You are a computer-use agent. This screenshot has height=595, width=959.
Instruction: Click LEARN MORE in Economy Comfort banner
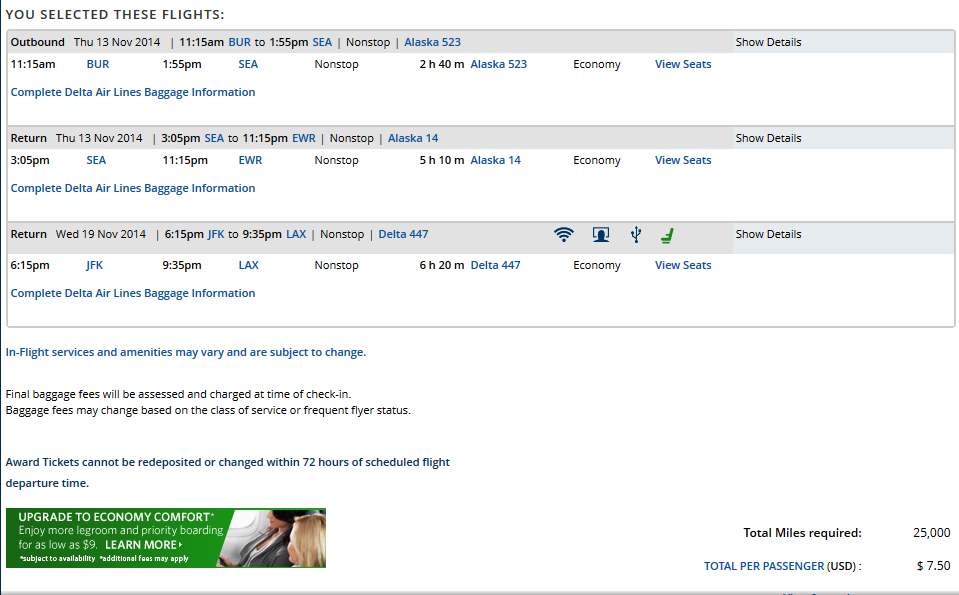pos(144,545)
